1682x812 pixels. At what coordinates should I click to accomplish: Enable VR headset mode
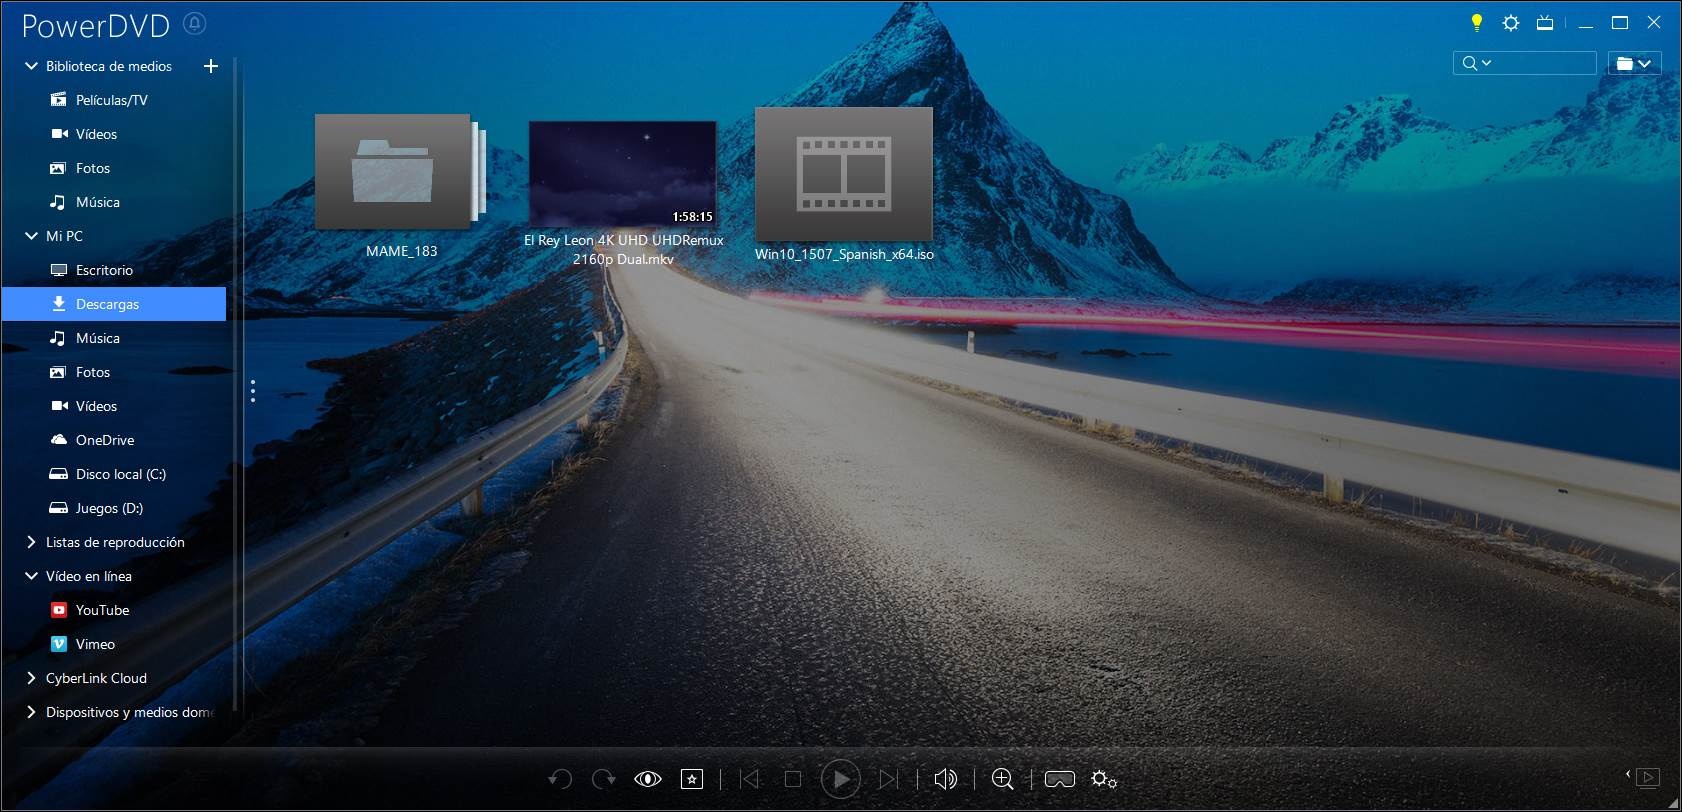(x=1060, y=779)
